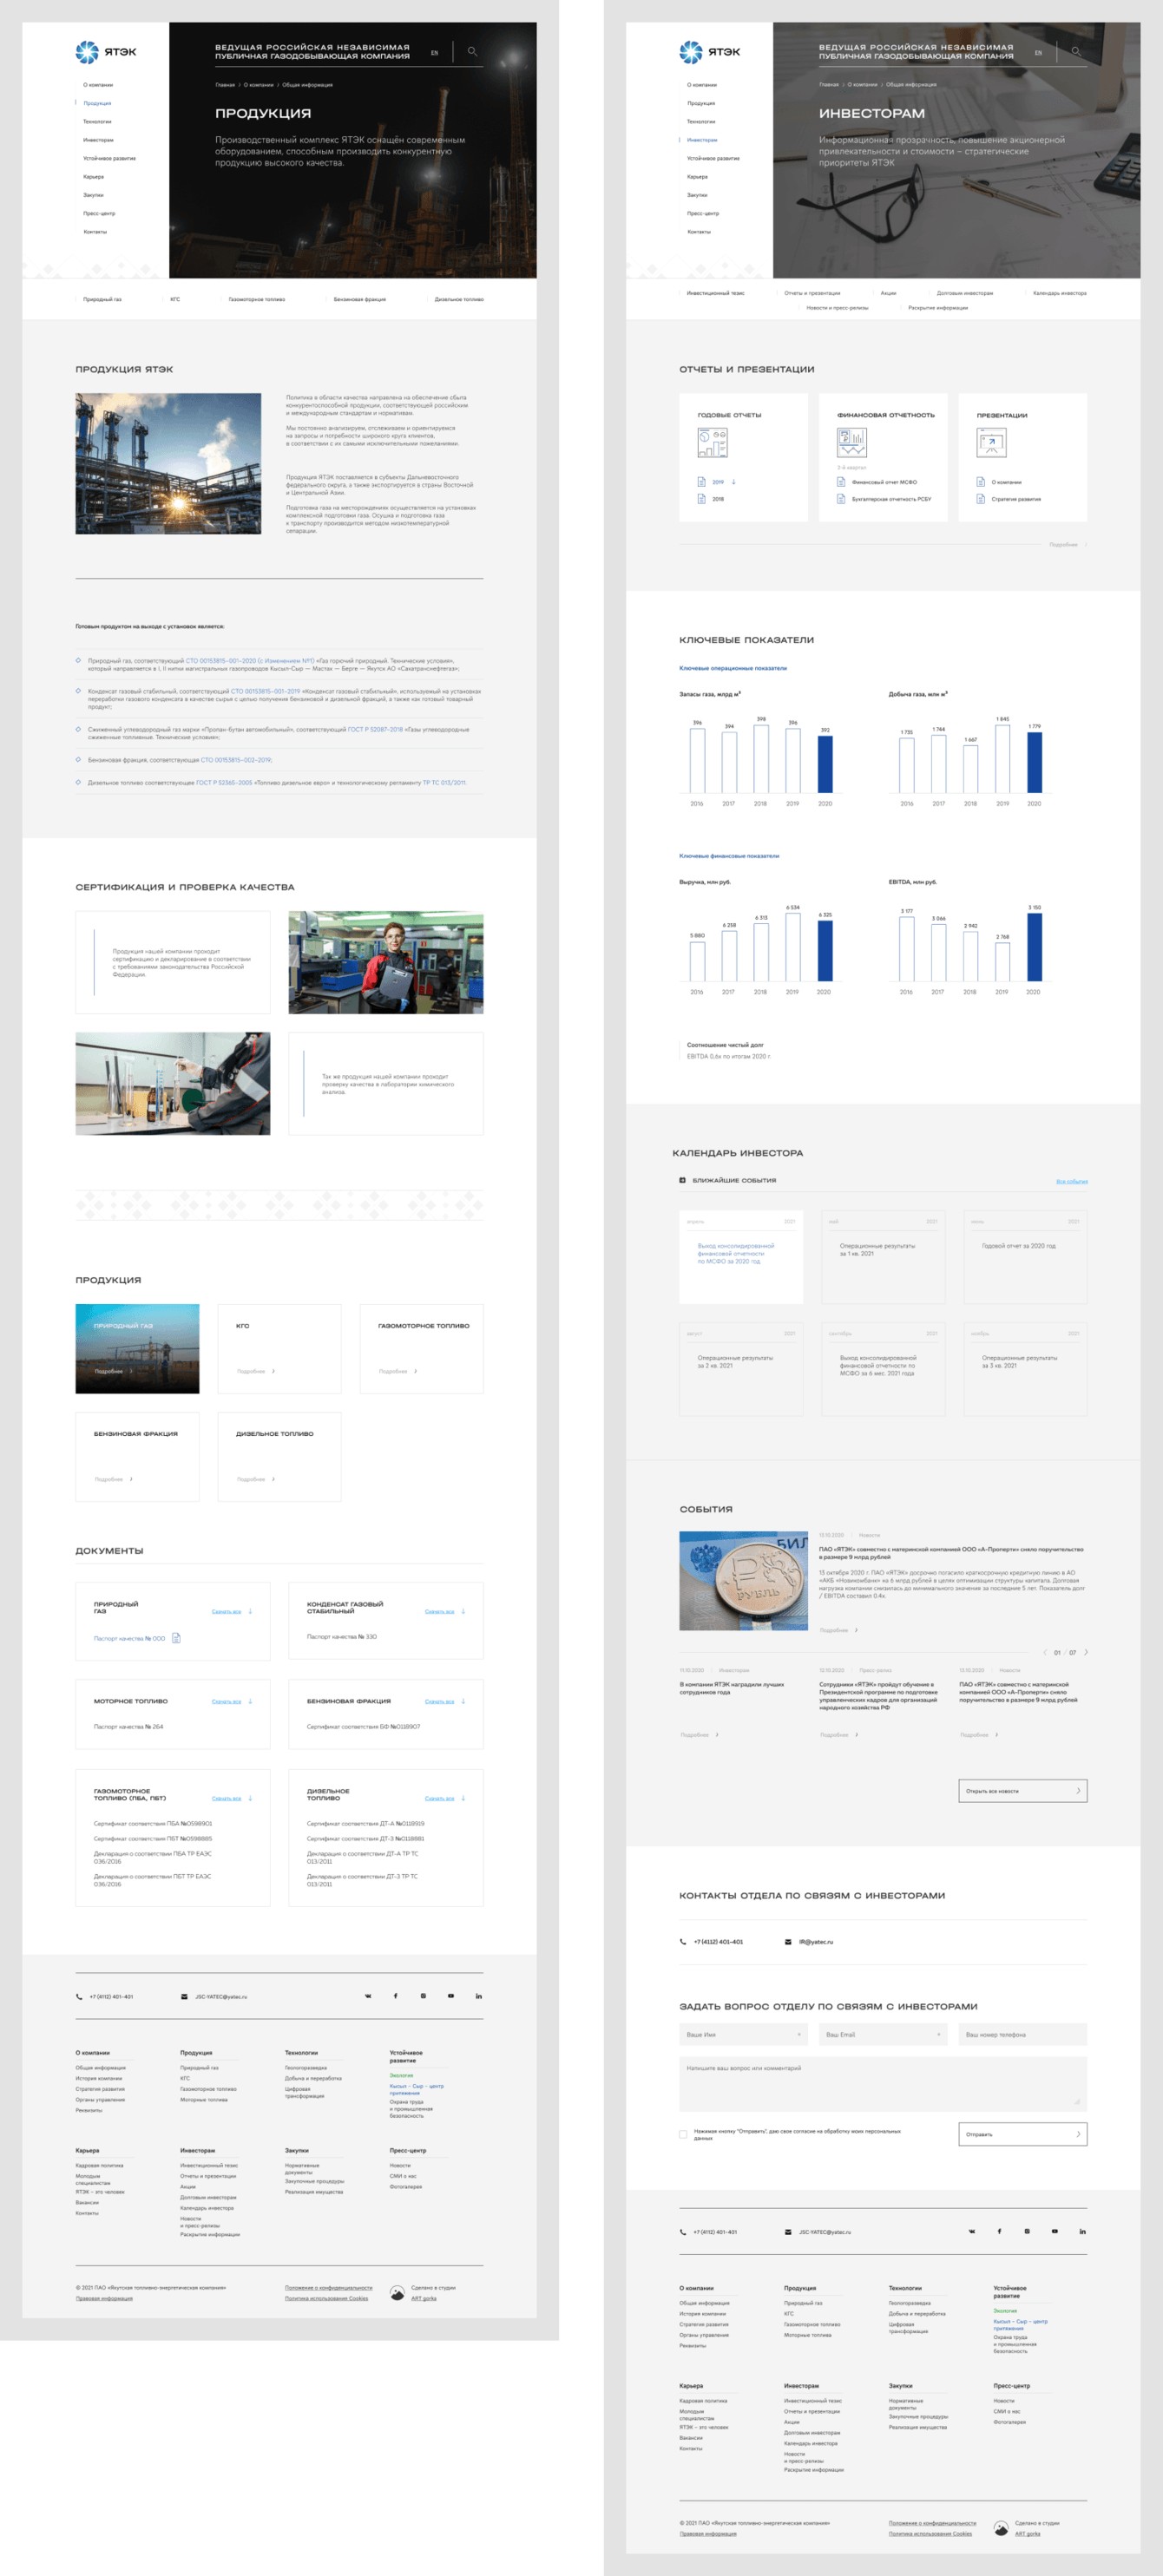The width and height of the screenshot is (1163, 2576).
Task: Open the Instagram icon in the Продукция page footer
Action: tap(423, 1996)
